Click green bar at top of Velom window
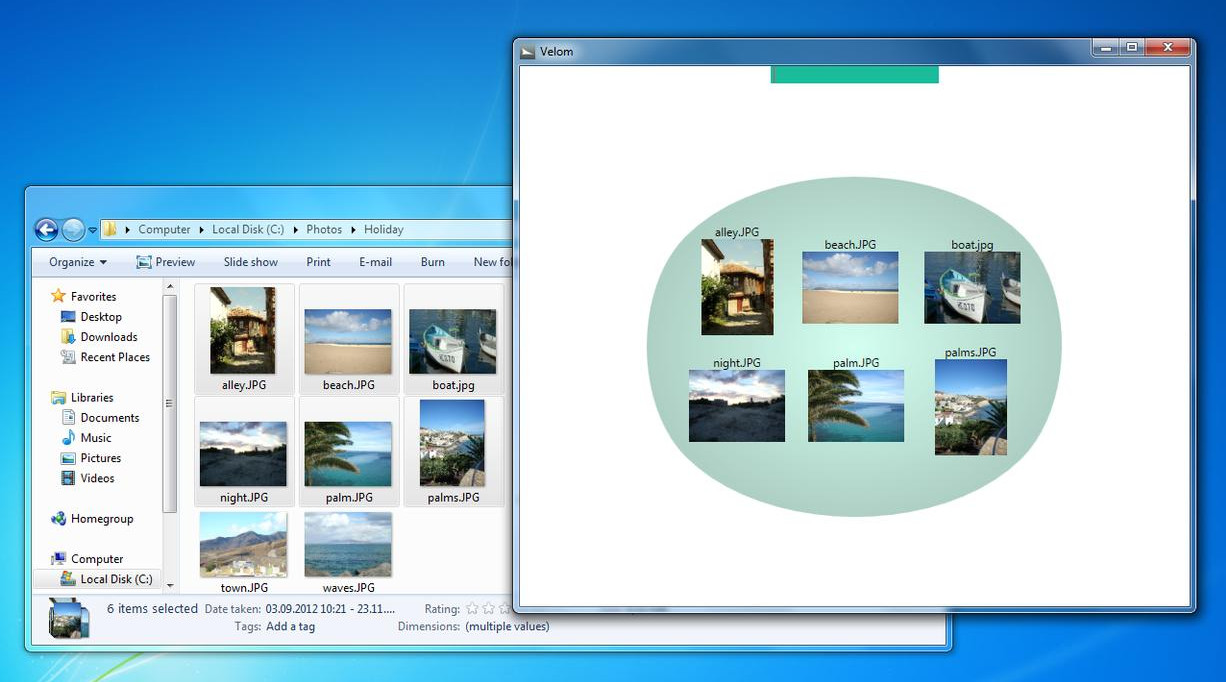Image resolution: width=1226 pixels, height=682 pixels. pyautogui.click(x=855, y=75)
